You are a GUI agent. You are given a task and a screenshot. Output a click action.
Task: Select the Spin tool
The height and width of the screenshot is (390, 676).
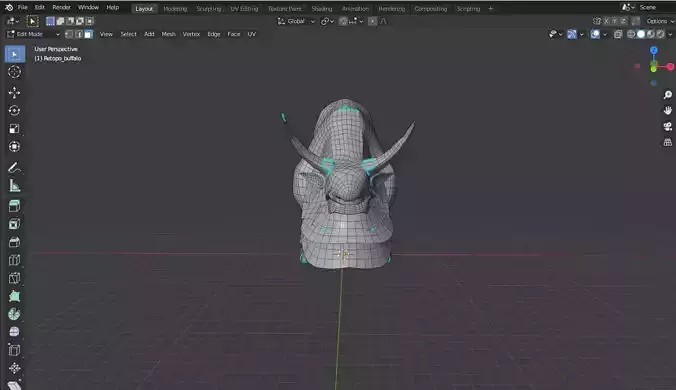[x=14, y=315]
